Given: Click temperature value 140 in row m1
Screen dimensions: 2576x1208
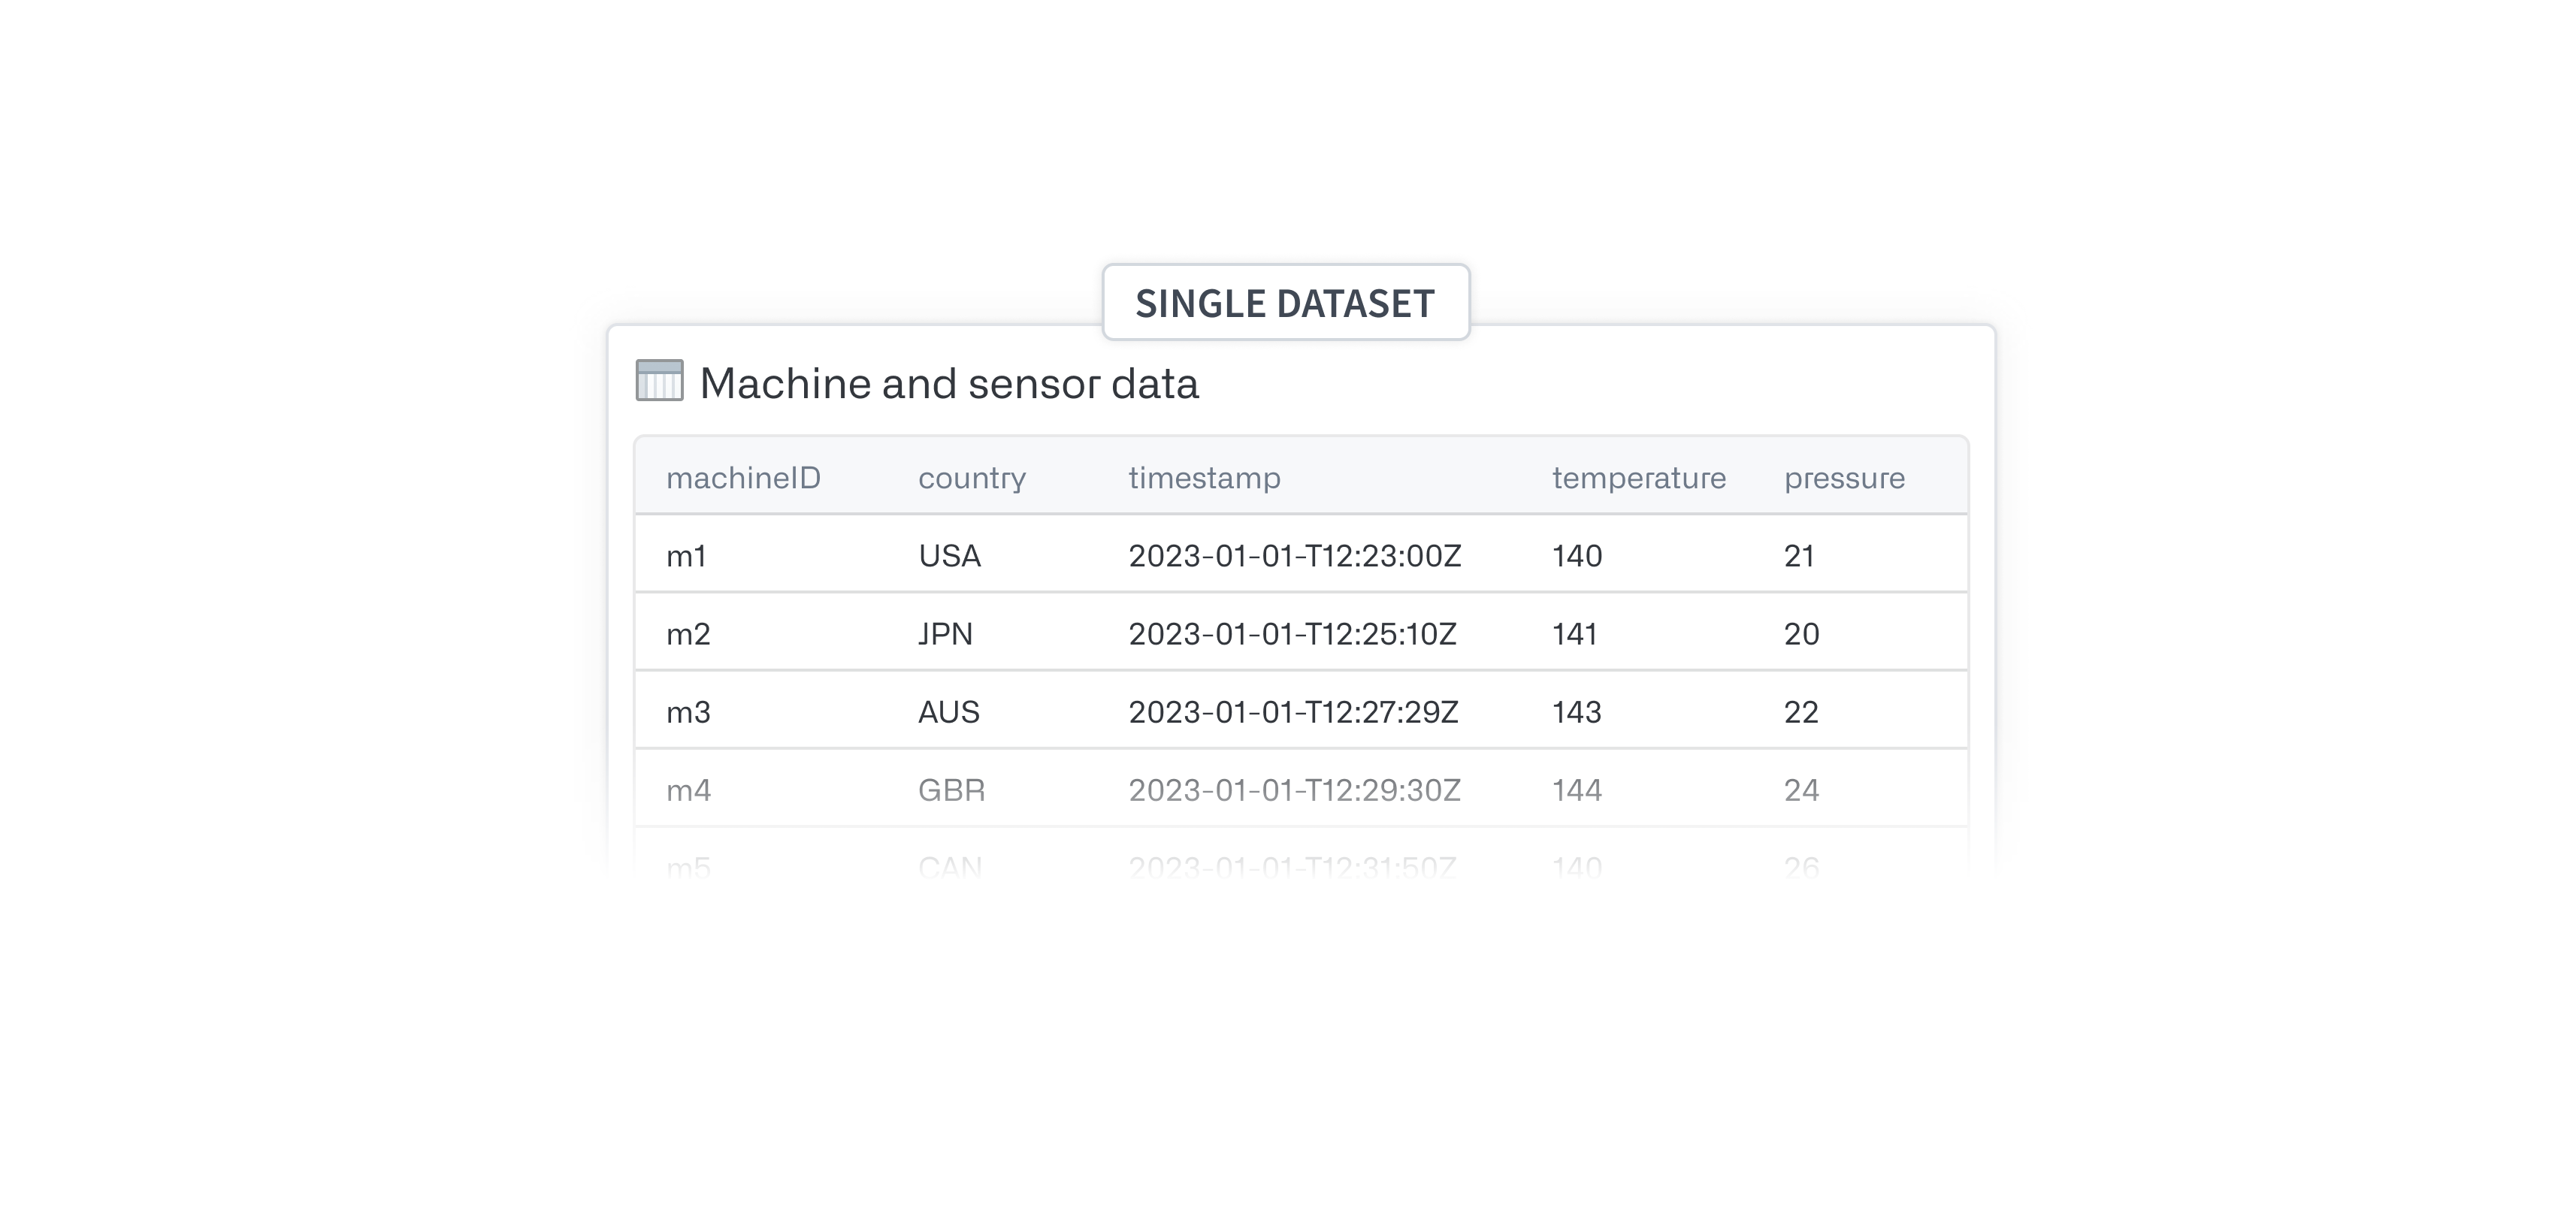Looking at the screenshot, I should point(1577,556).
